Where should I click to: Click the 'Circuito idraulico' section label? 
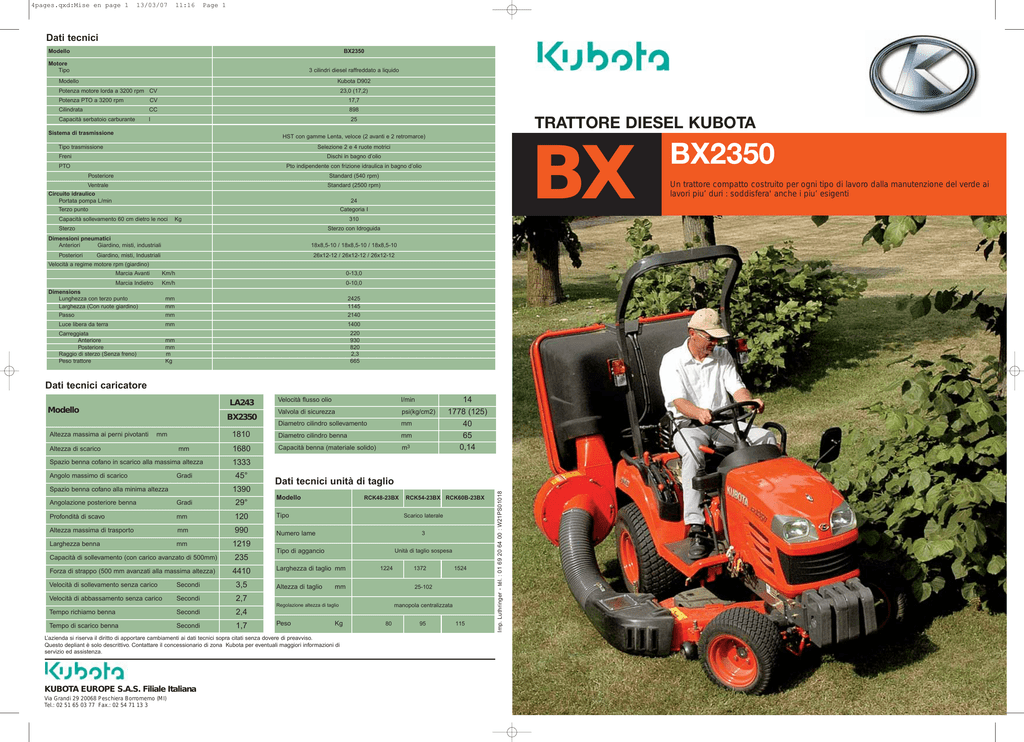pyautogui.click(x=72, y=194)
